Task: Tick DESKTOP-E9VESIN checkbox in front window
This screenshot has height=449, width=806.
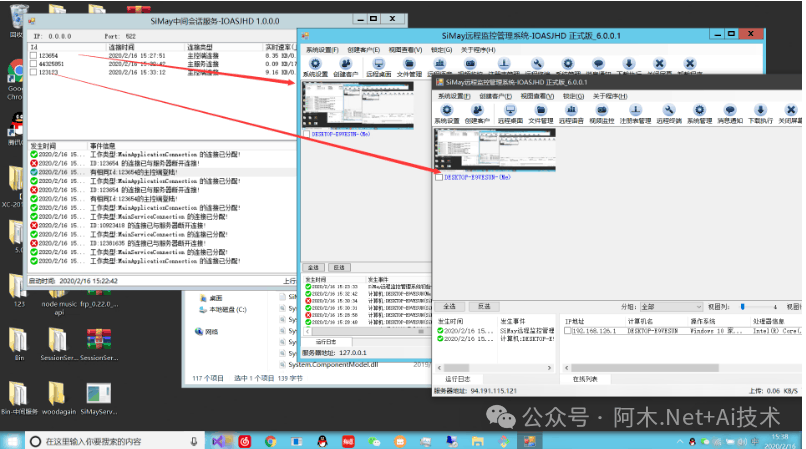Action: coord(439,177)
